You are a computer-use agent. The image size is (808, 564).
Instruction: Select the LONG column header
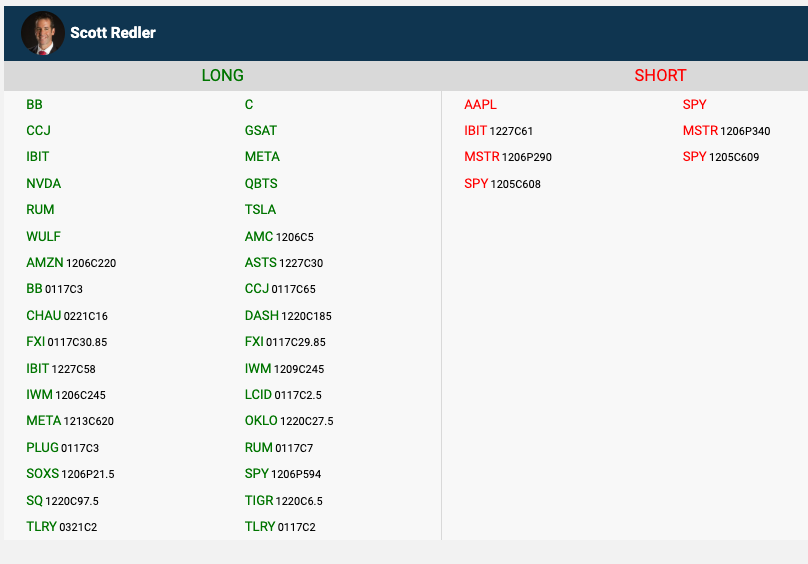point(222,76)
